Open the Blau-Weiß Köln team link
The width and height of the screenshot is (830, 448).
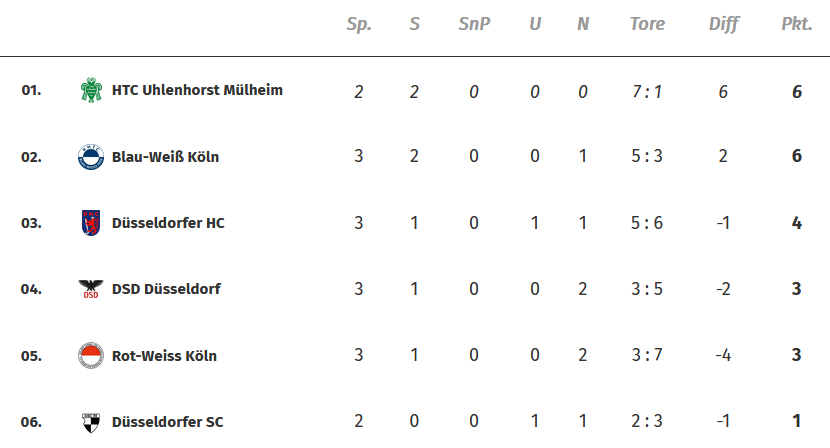coord(165,157)
